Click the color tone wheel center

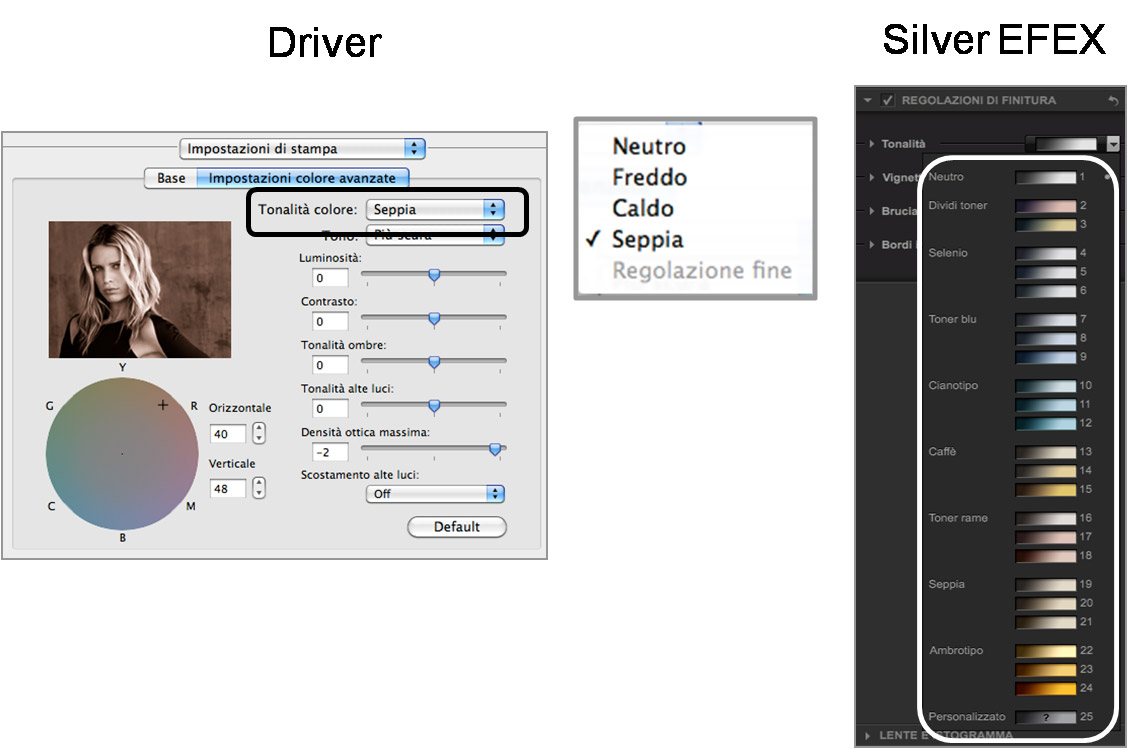122,454
